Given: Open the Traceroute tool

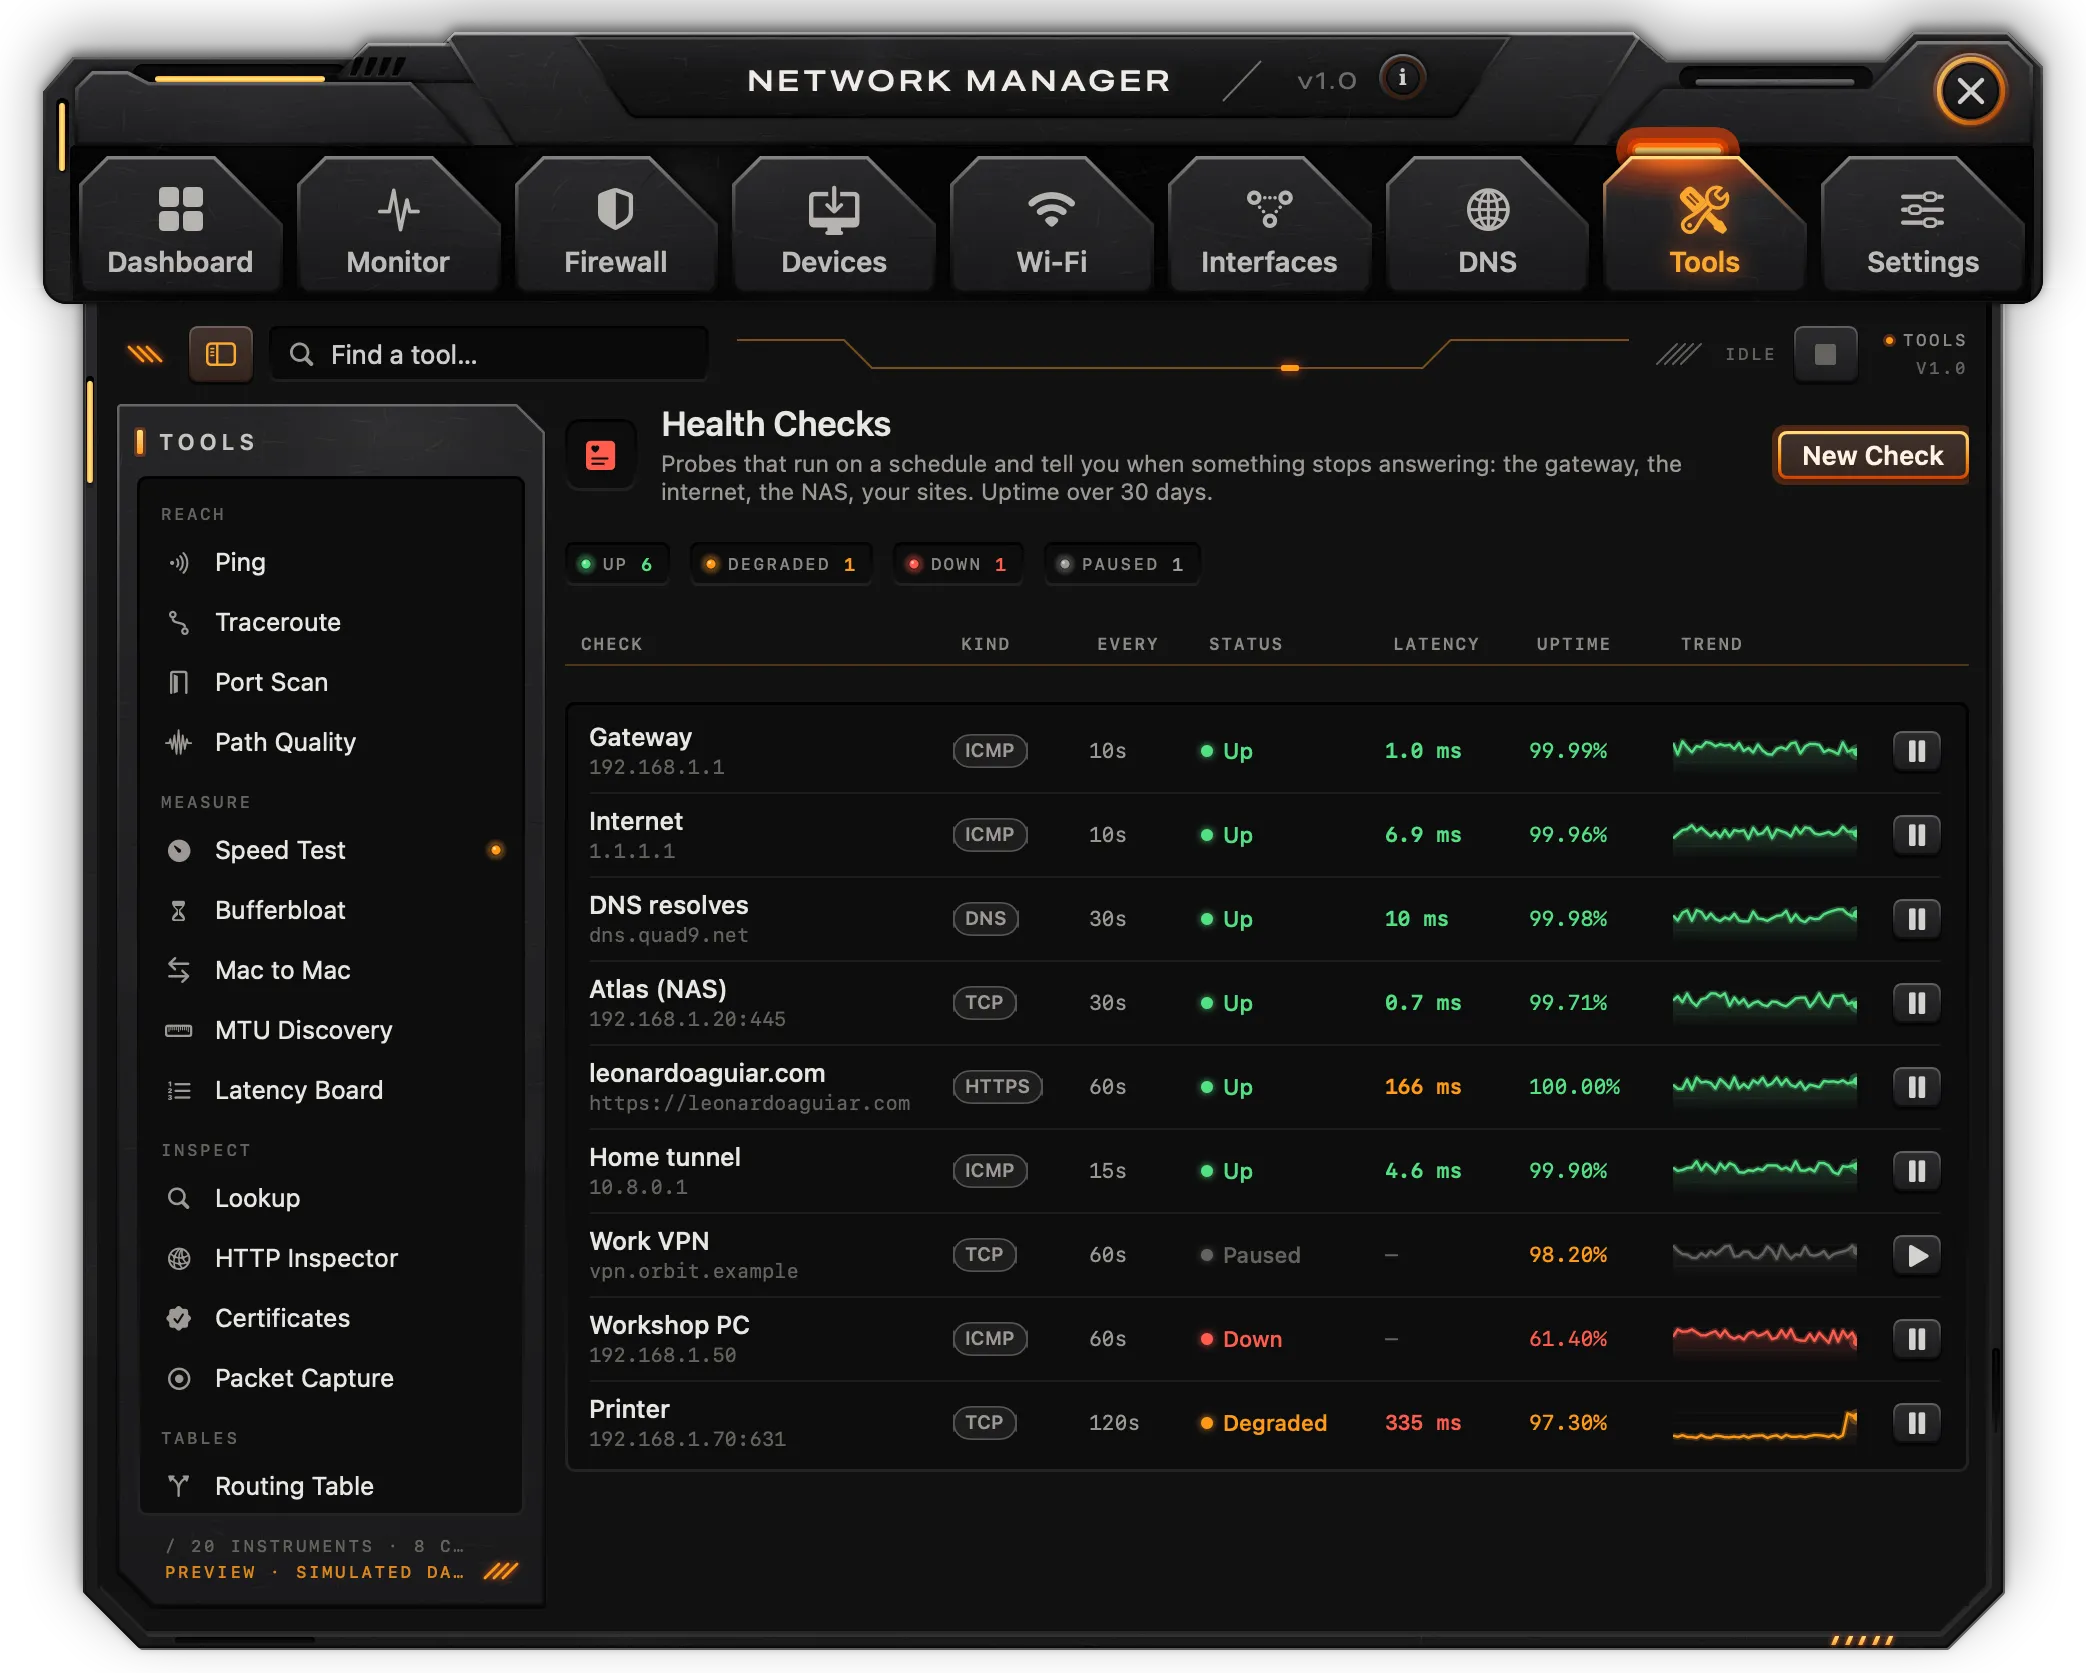Looking at the screenshot, I should tap(332, 622).
